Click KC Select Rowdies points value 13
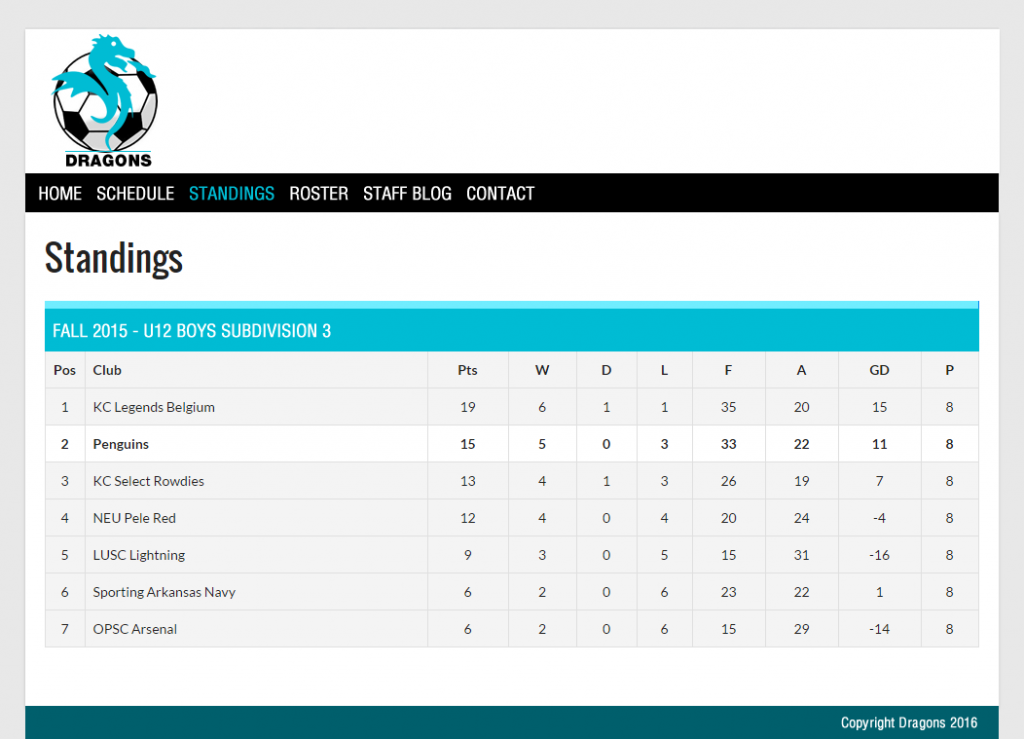 [x=468, y=481]
